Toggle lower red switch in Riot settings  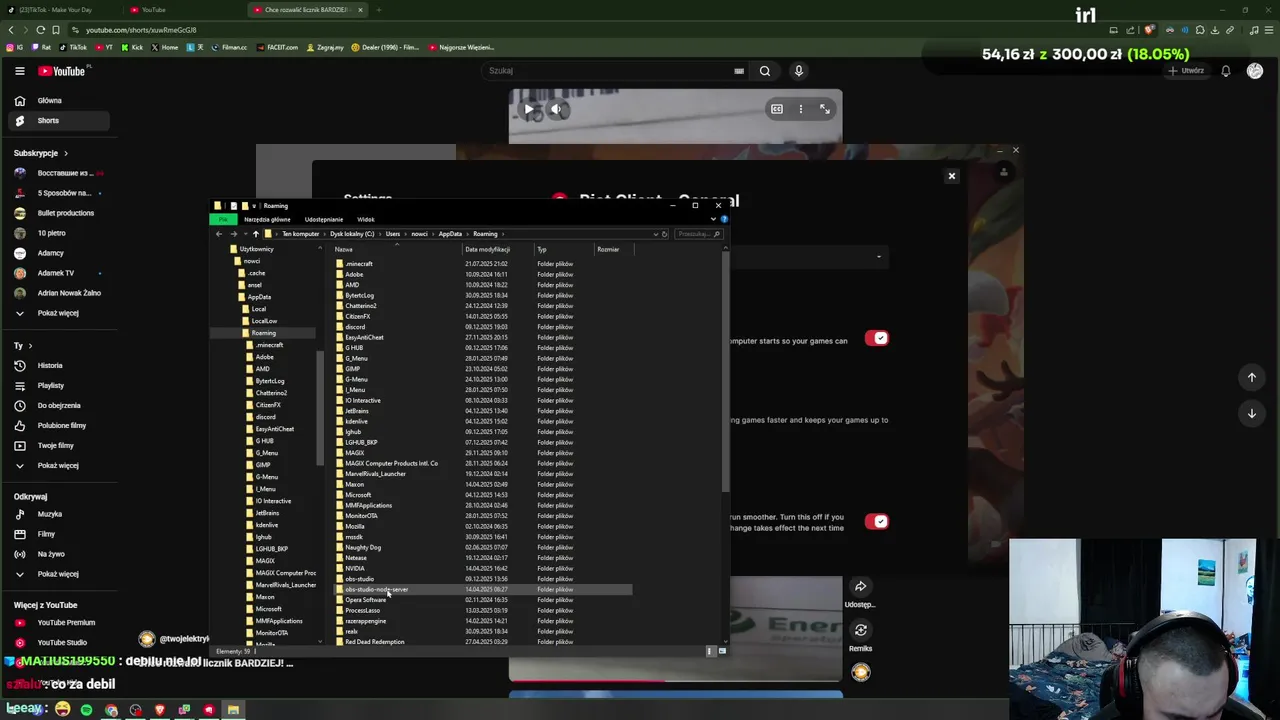point(876,521)
